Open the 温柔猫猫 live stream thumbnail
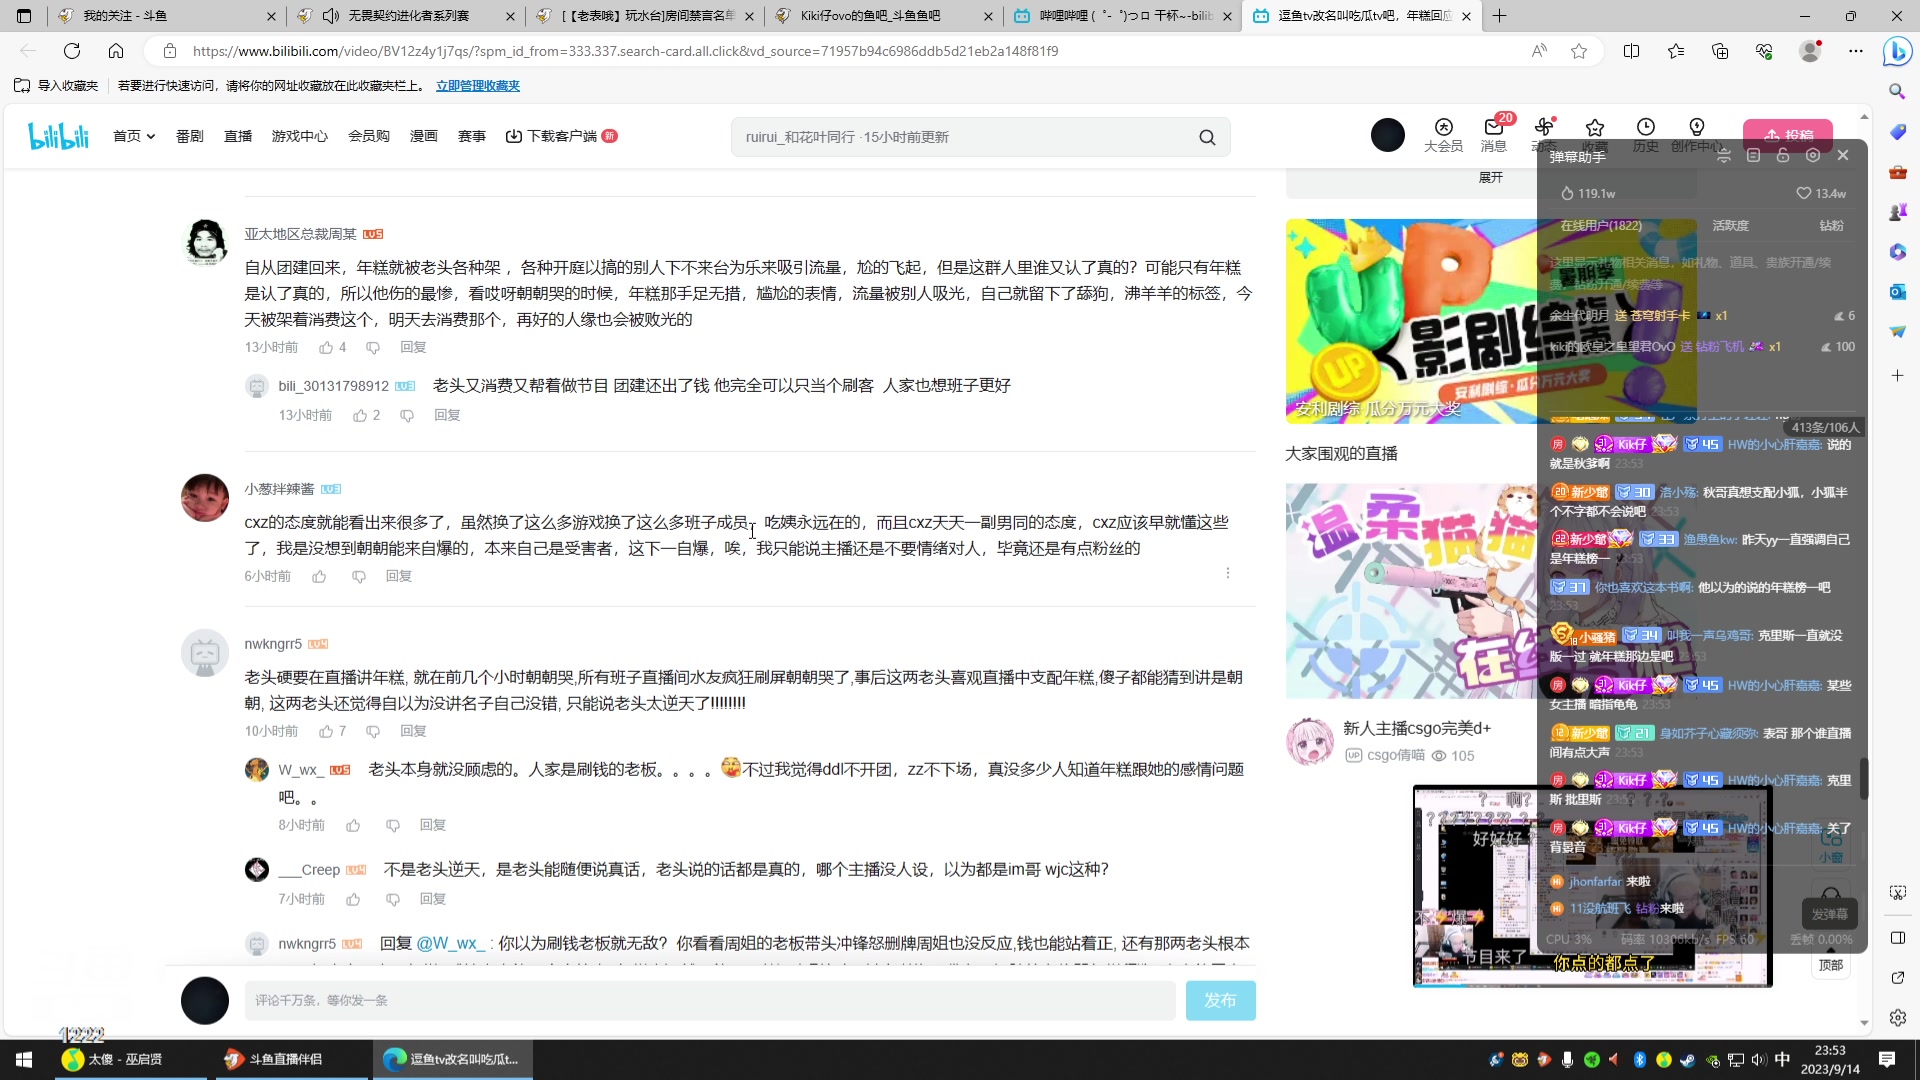 tap(1411, 591)
